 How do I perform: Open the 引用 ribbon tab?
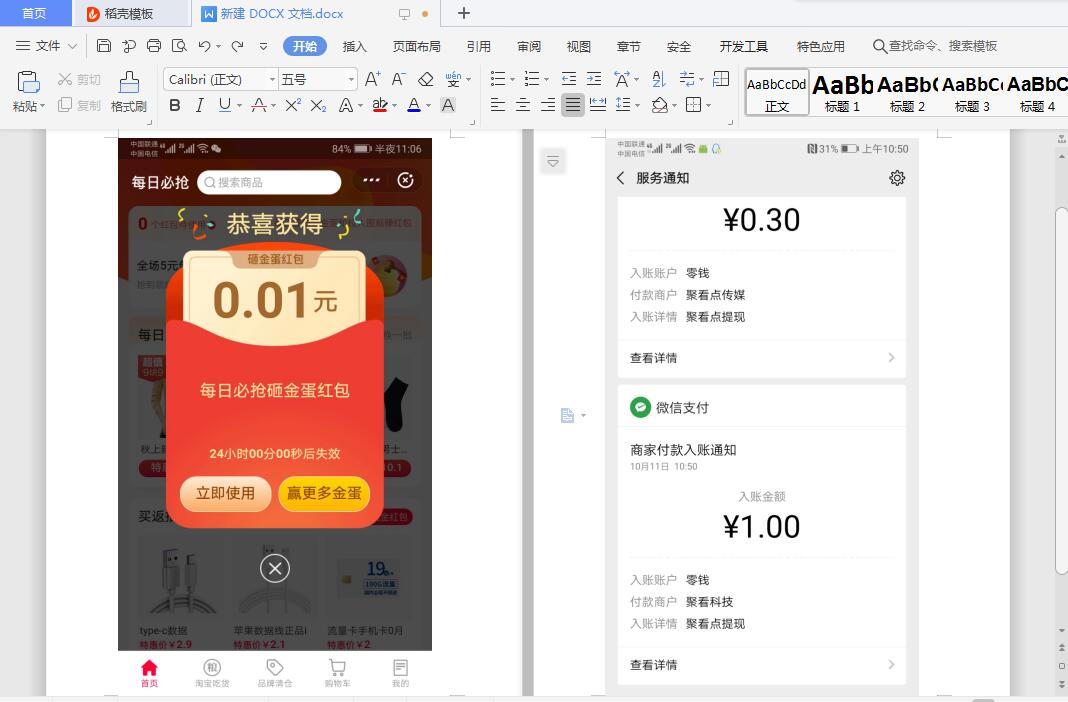479,46
